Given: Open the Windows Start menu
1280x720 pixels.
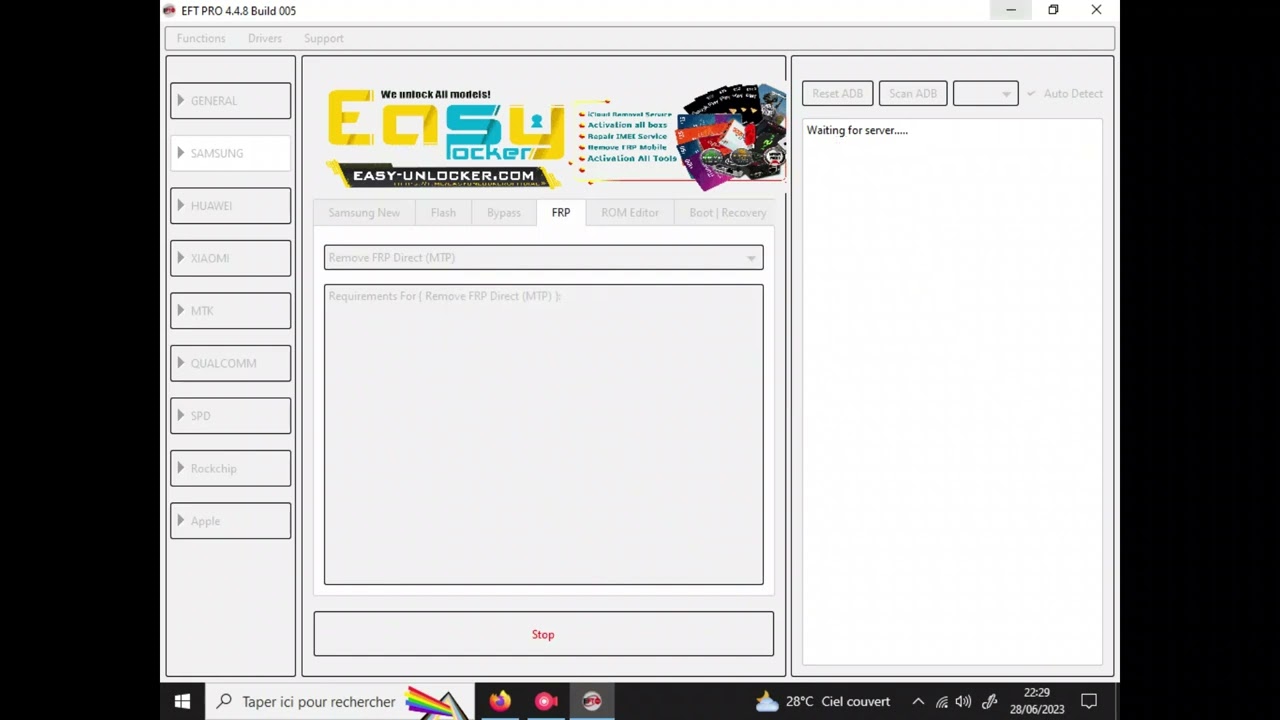Looking at the screenshot, I should (x=183, y=701).
